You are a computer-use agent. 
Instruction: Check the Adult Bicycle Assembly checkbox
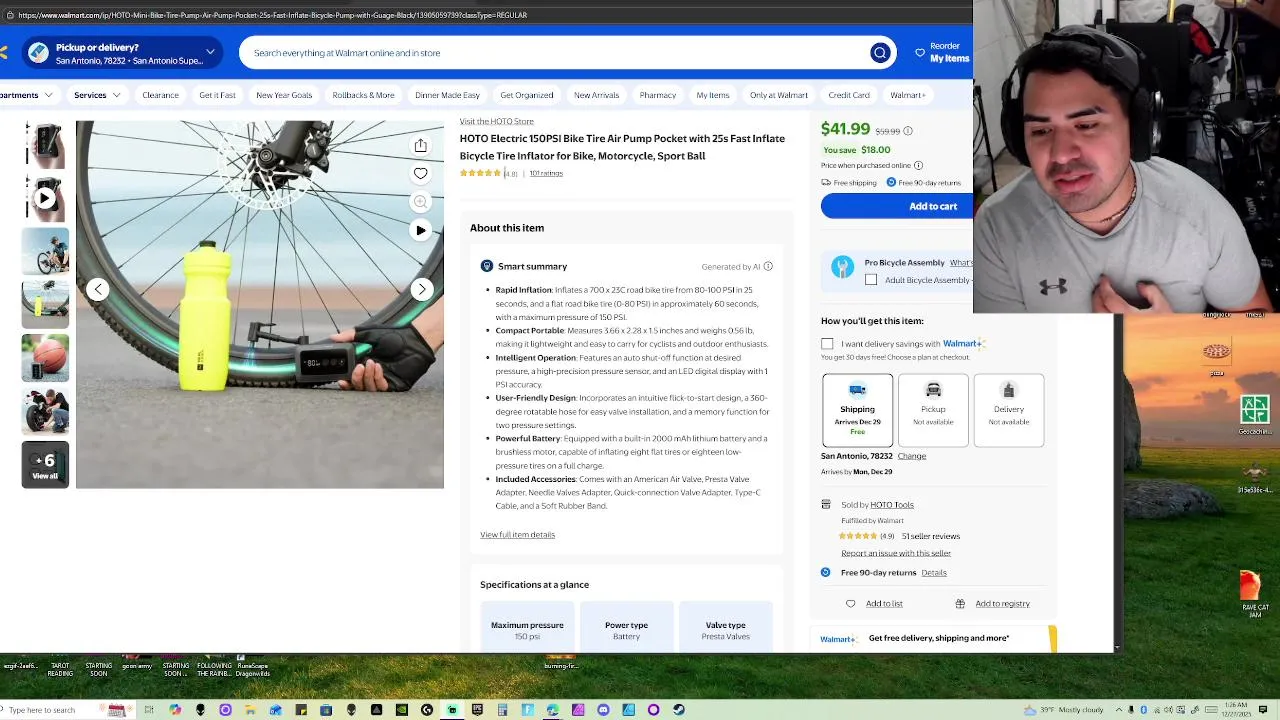871,280
